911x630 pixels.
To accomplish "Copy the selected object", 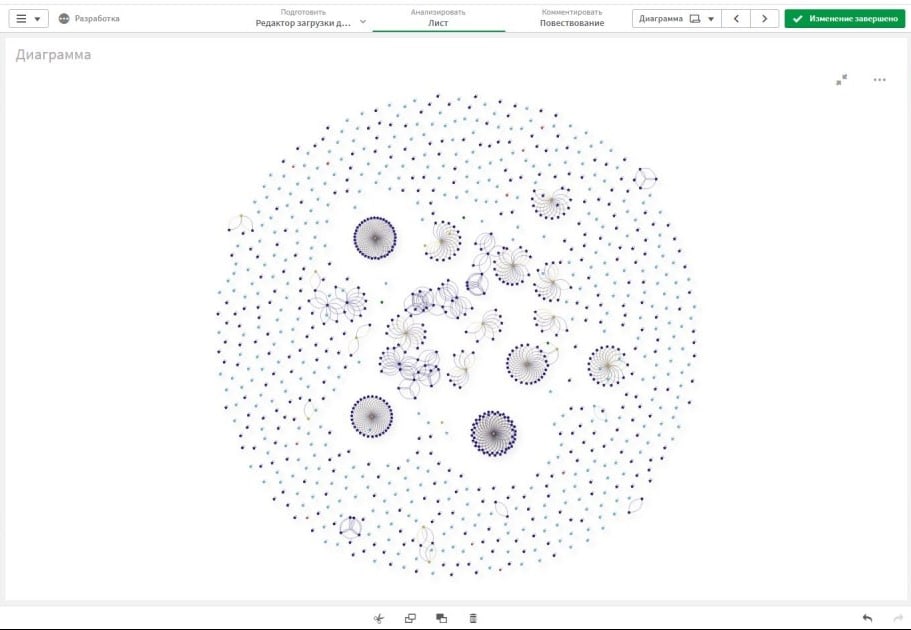I will pyautogui.click(x=410, y=618).
